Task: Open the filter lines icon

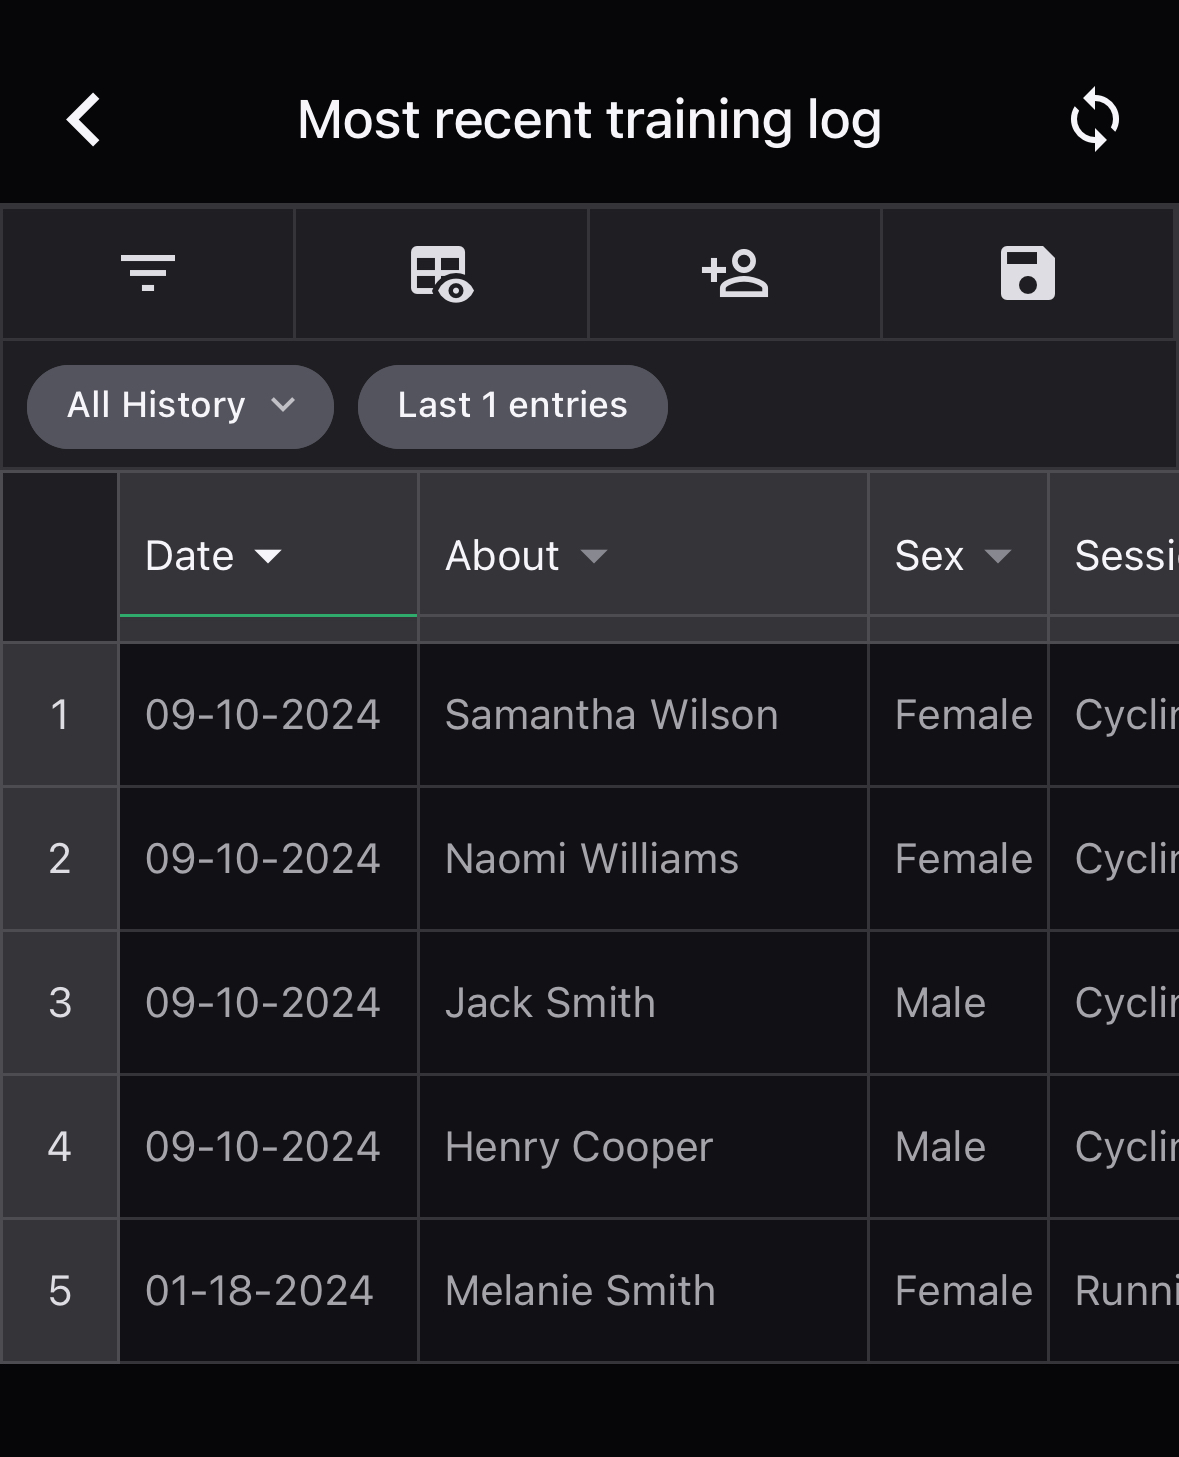Action: pos(148,273)
